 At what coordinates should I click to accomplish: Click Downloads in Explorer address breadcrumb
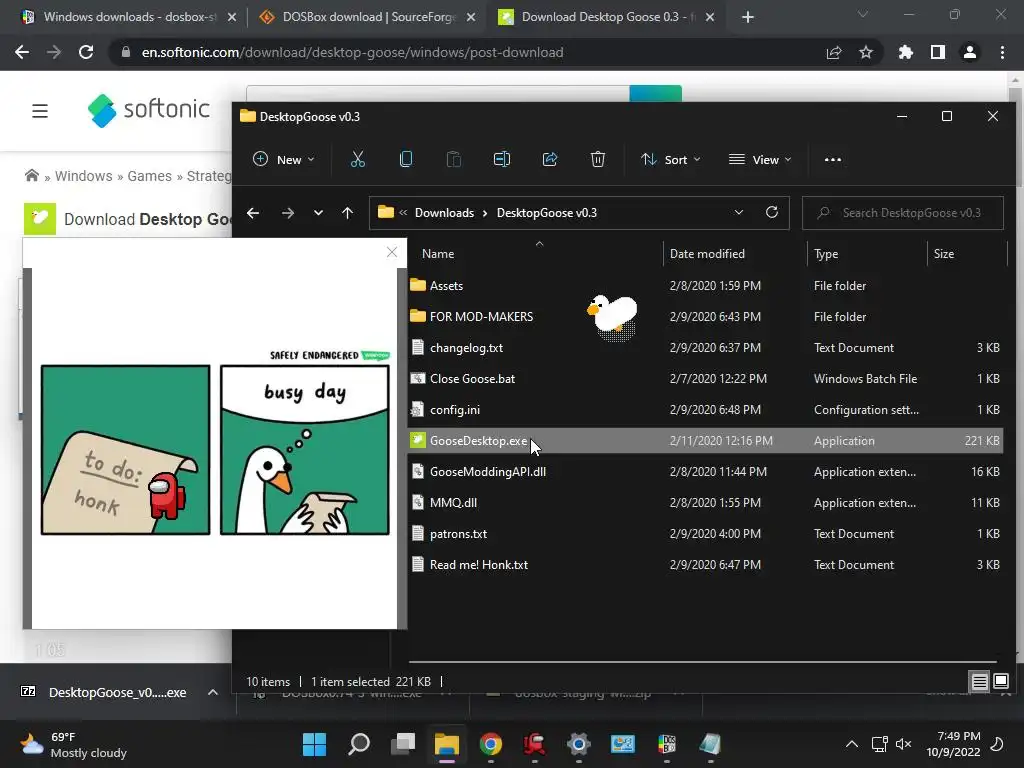click(444, 213)
